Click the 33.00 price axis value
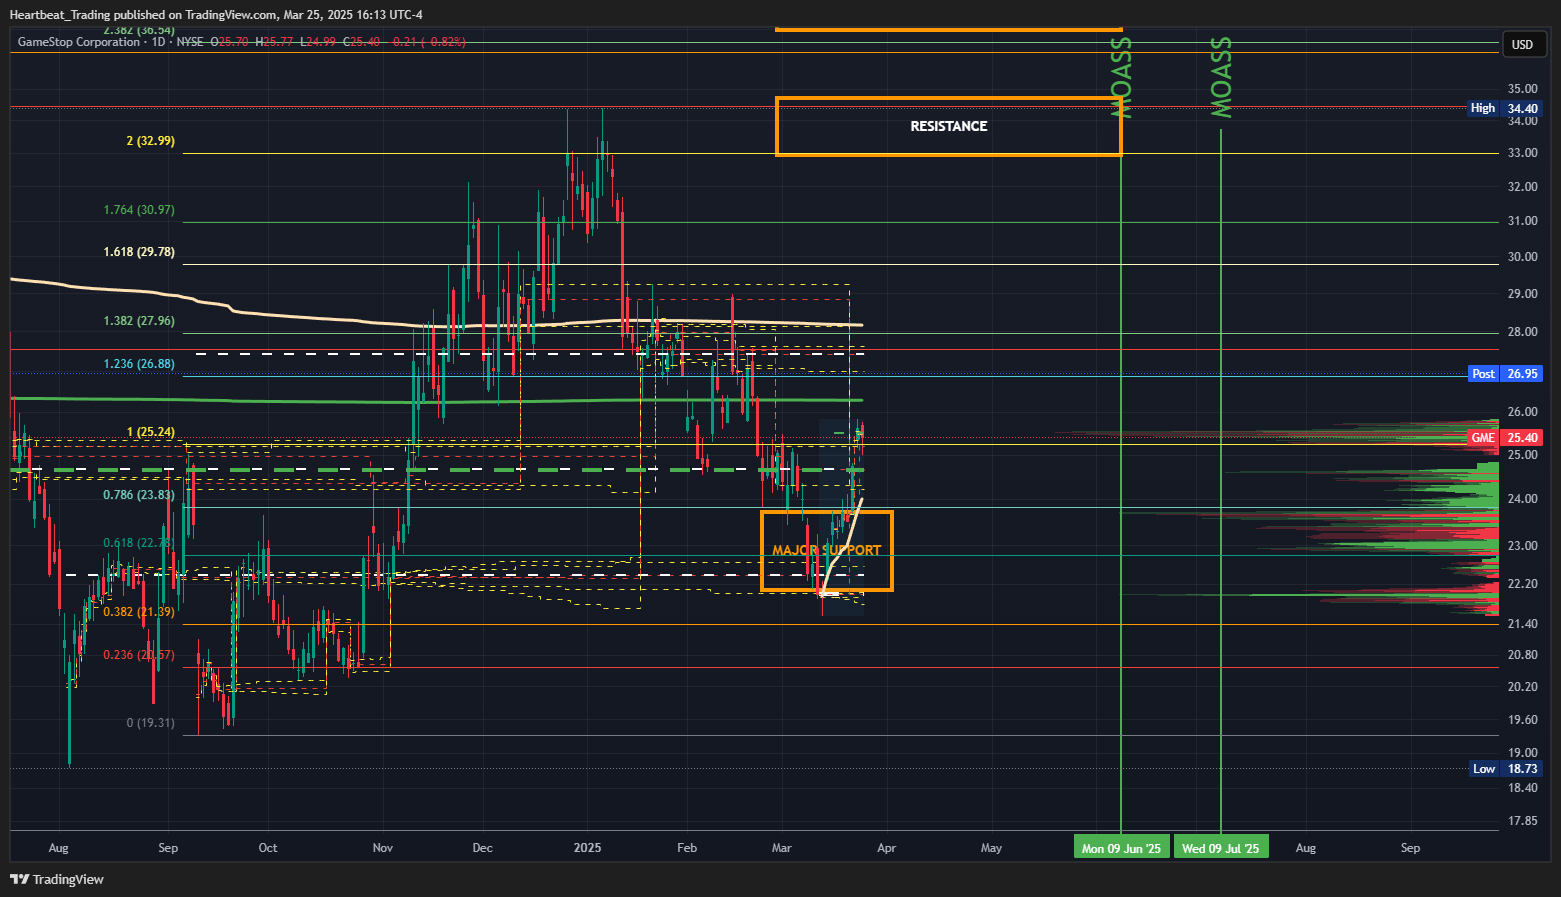 [x=1523, y=153]
